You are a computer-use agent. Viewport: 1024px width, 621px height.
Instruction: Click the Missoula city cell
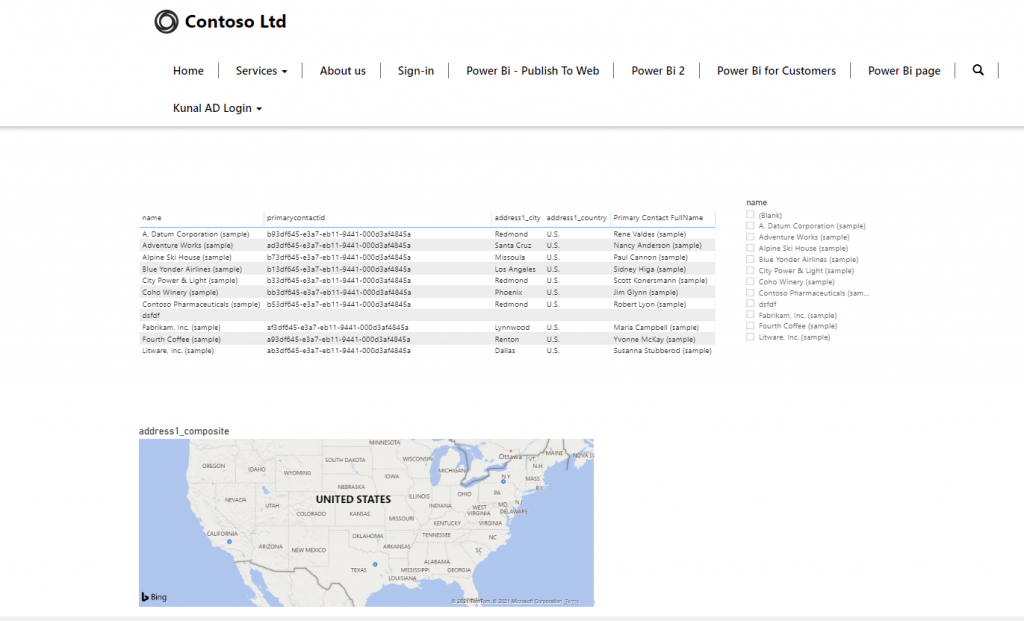(509, 257)
